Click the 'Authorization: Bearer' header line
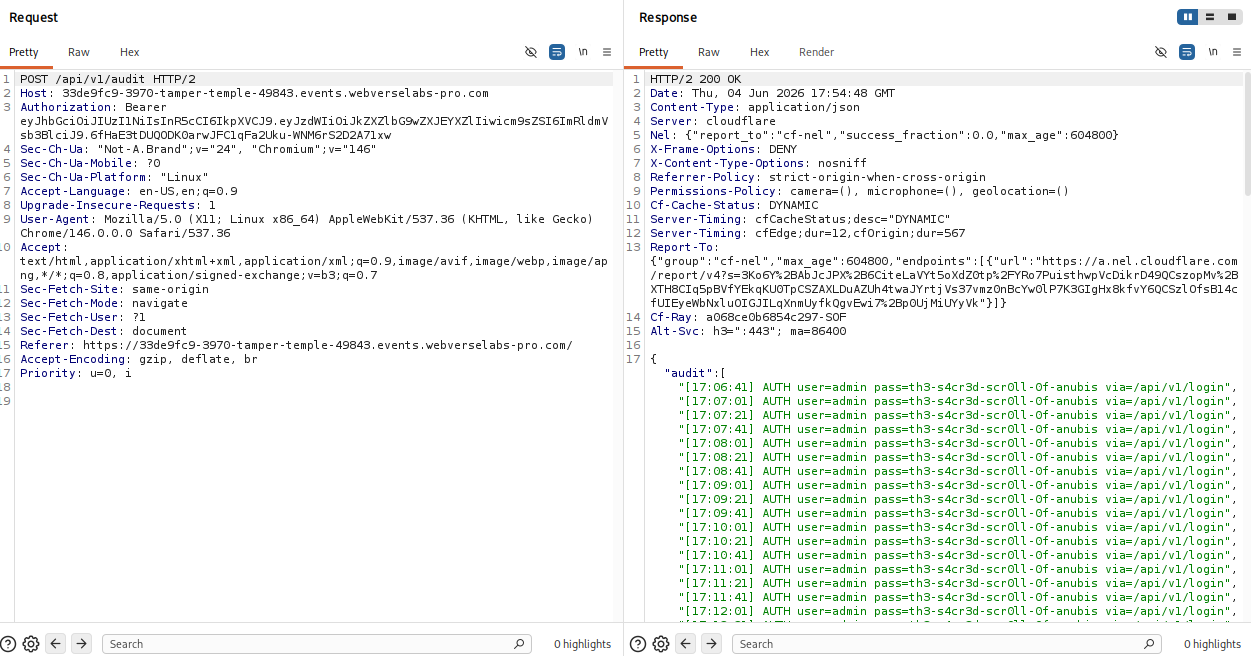 [x=93, y=107]
